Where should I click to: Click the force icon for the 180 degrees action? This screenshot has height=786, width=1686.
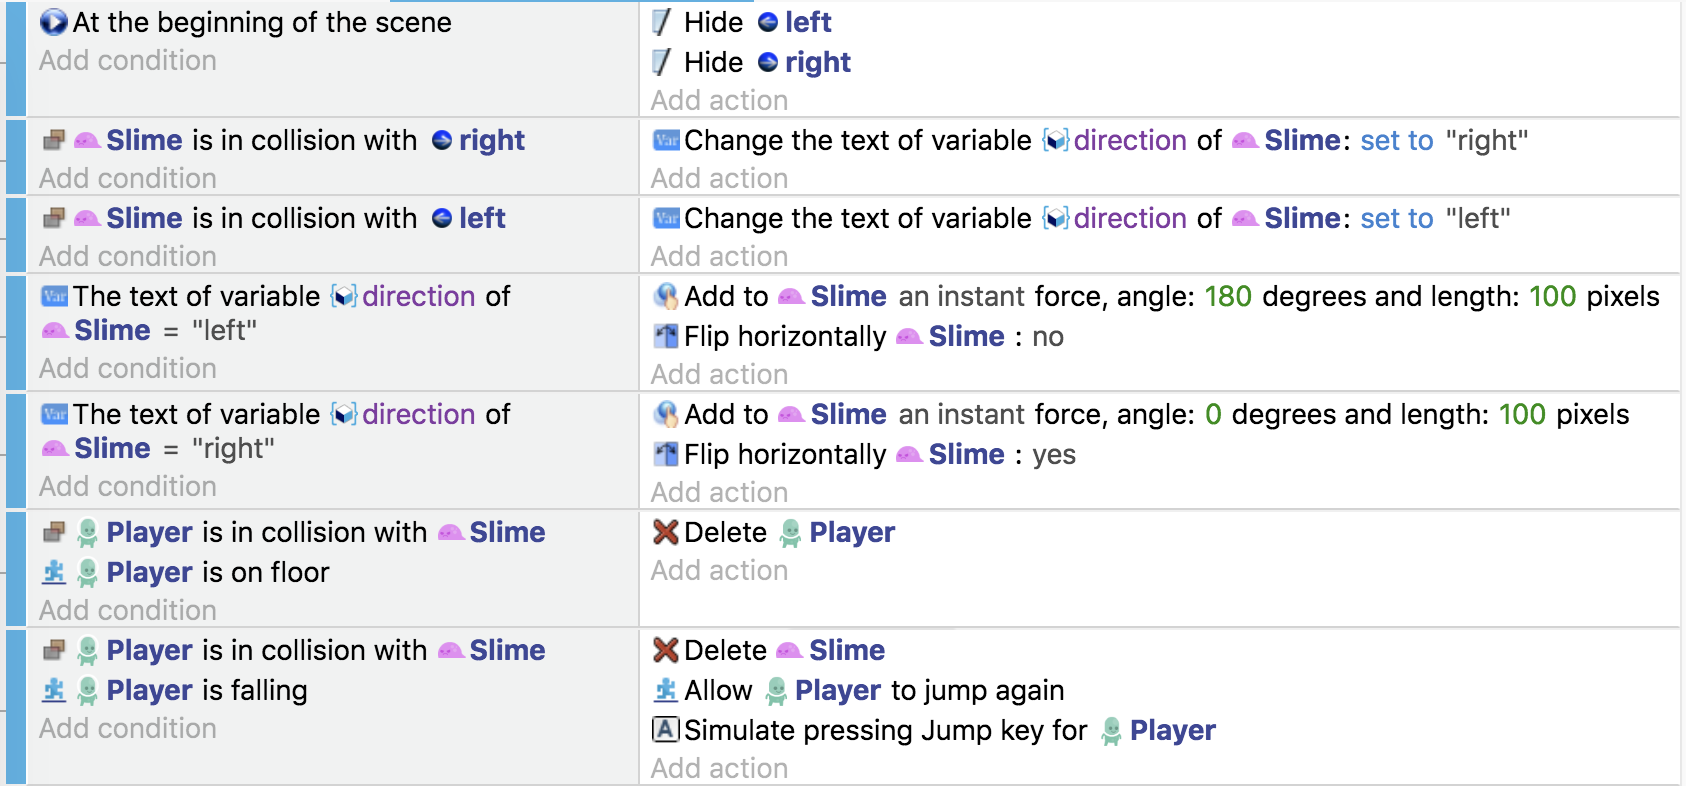666,296
